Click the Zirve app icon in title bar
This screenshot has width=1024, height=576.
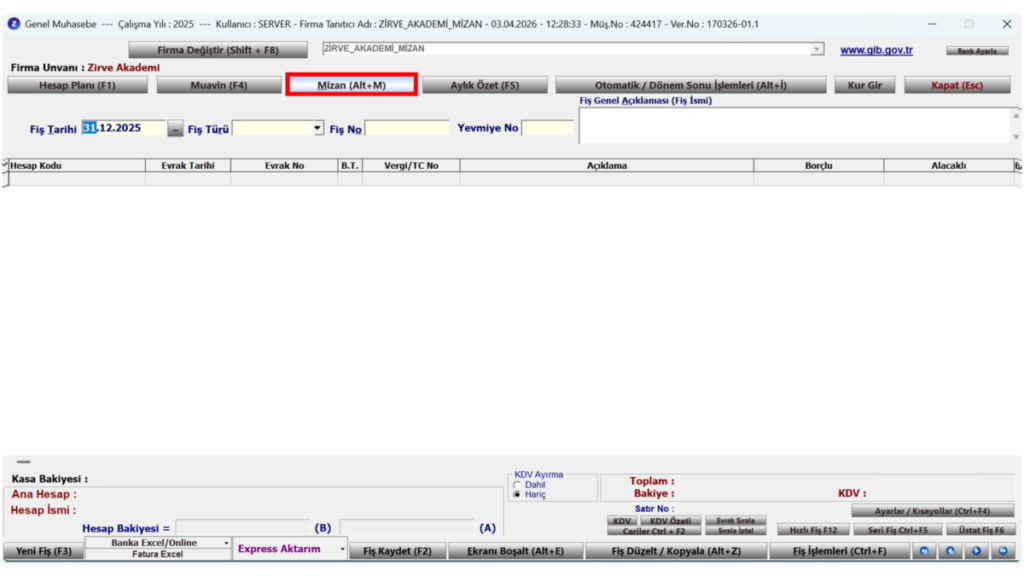14,24
